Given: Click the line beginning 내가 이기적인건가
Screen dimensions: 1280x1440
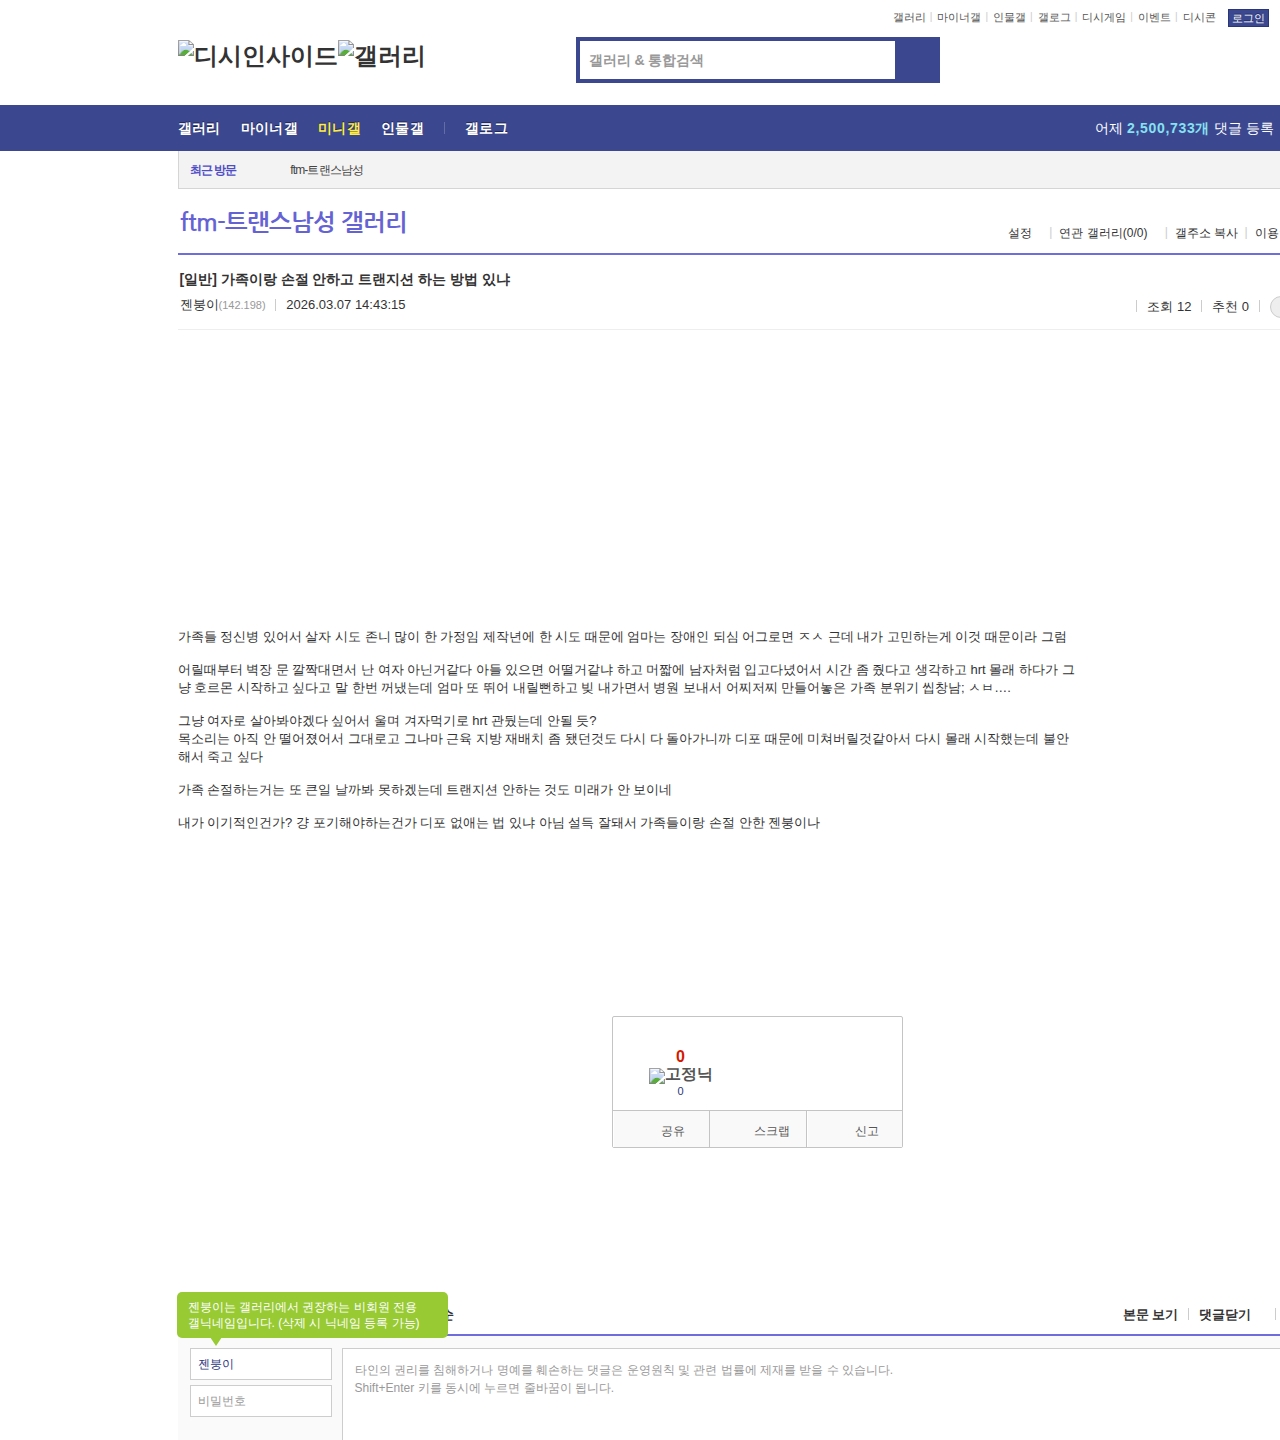Looking at the screenshot, I should (x=499, y=823).
